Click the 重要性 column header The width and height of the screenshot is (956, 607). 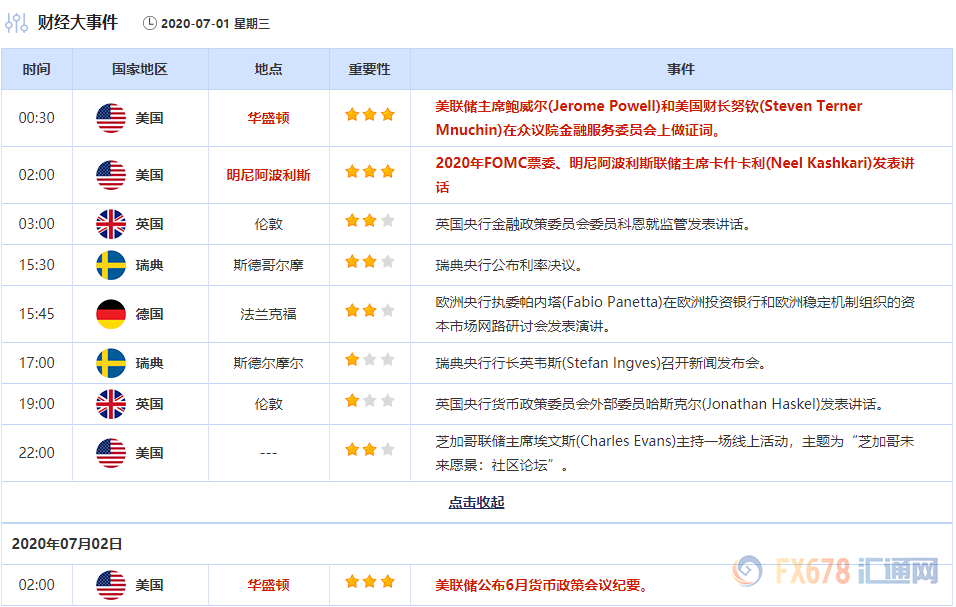pyautogui.click(x=368, y=69)
